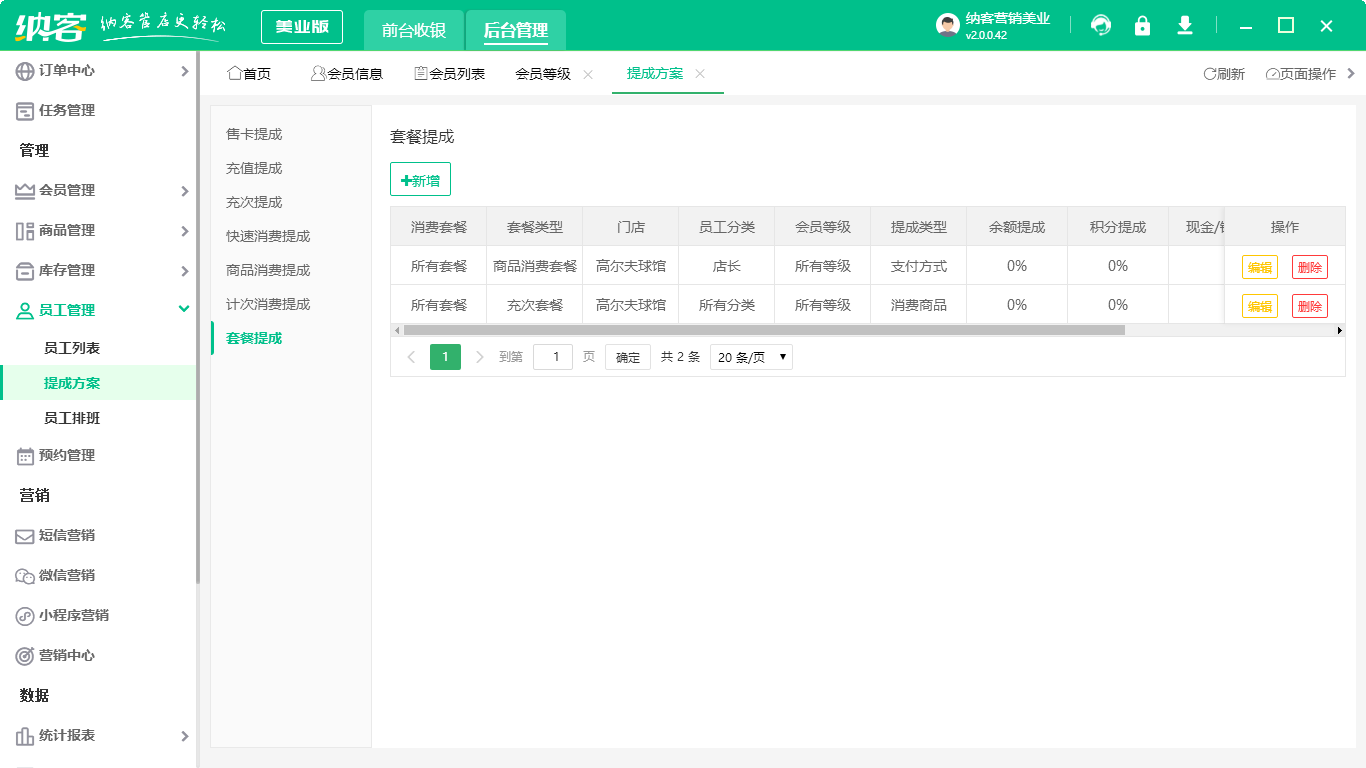Open 短信营销 in the sidebar
The width and height of the screenshot is (1366, 768).
pyautogui.click(x=66, y=536)
